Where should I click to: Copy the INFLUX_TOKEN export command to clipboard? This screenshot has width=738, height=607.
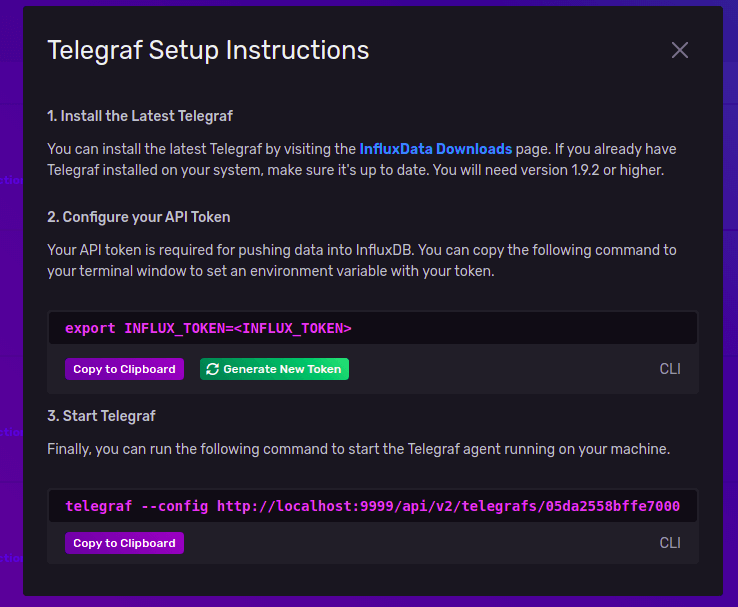click(x=124, y=369)
